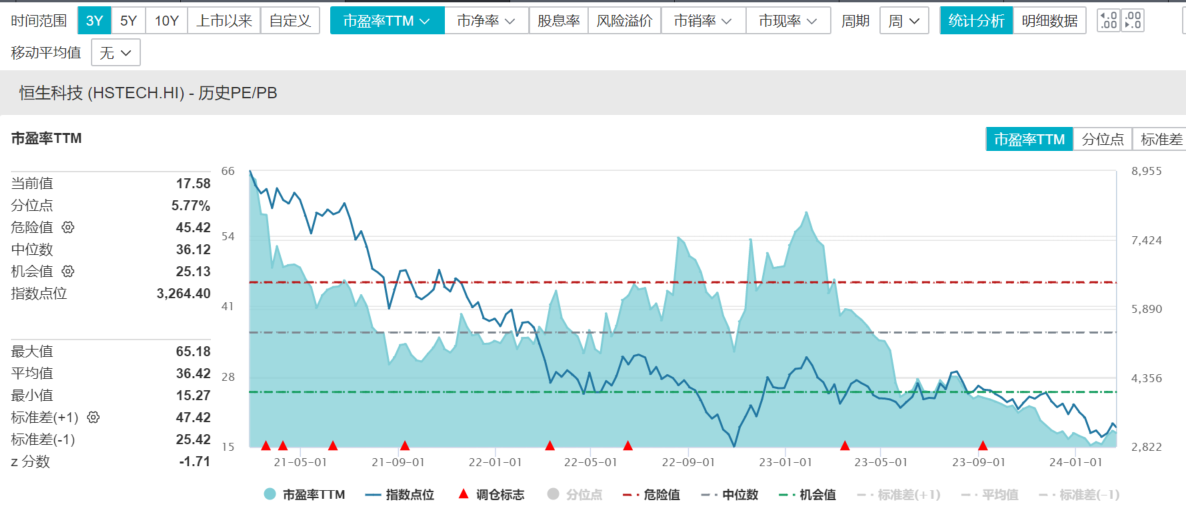
Task: Select chart's 标准差 tab
Action: click(x=1160, y=139)
